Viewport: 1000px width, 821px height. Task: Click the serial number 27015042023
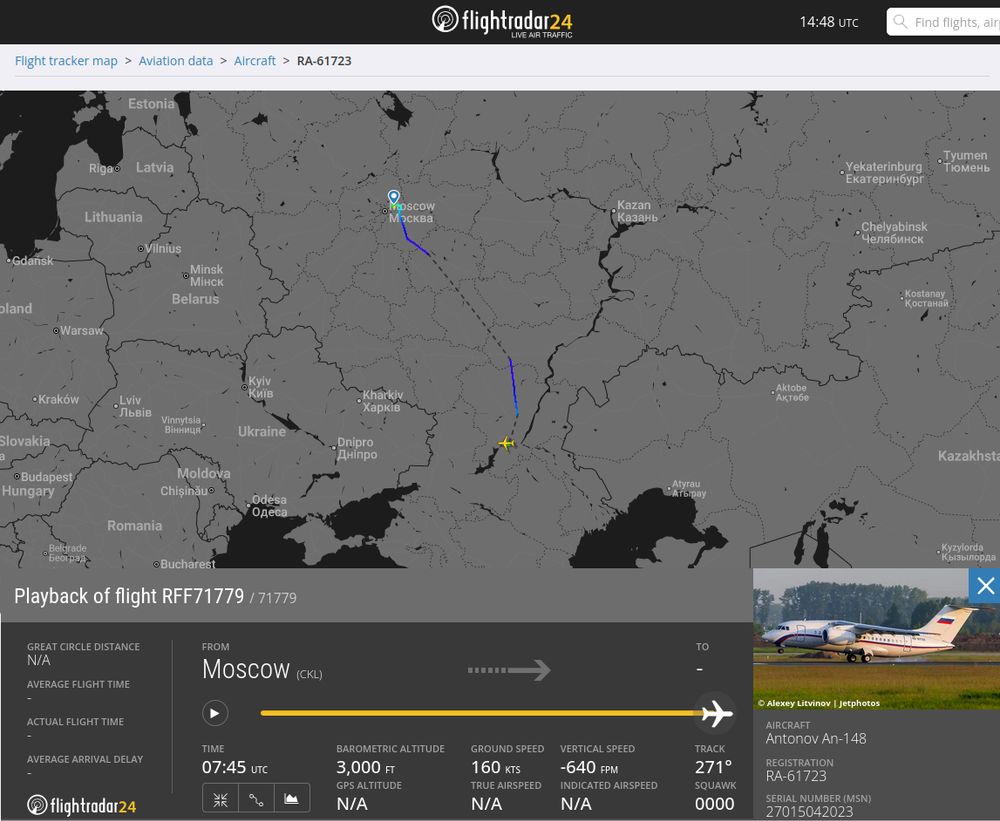[x=809, y=812]
